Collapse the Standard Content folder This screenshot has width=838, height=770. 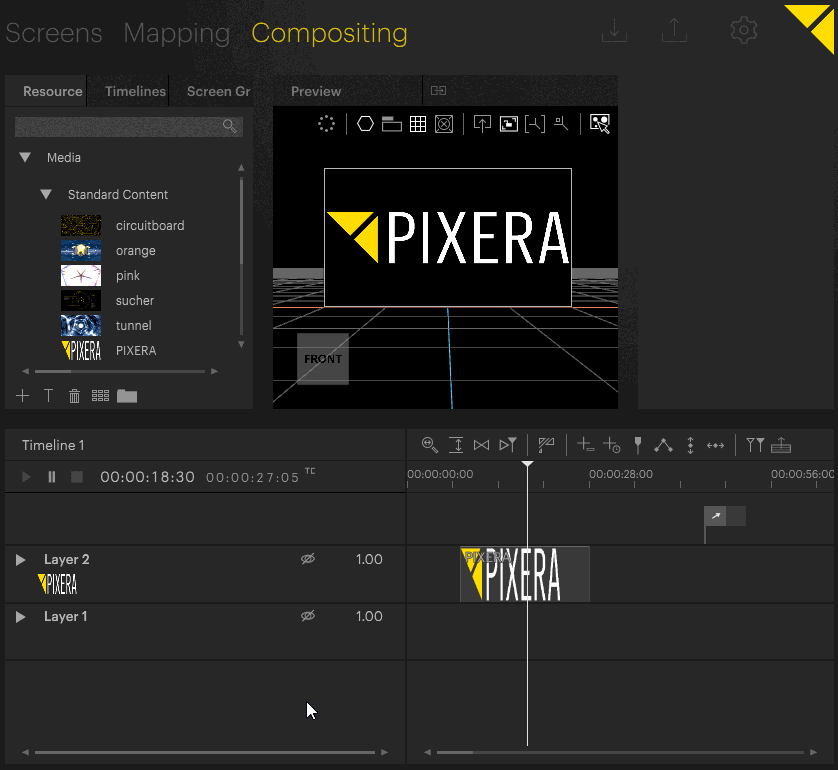pyautogui.click(x=46, y=194)
